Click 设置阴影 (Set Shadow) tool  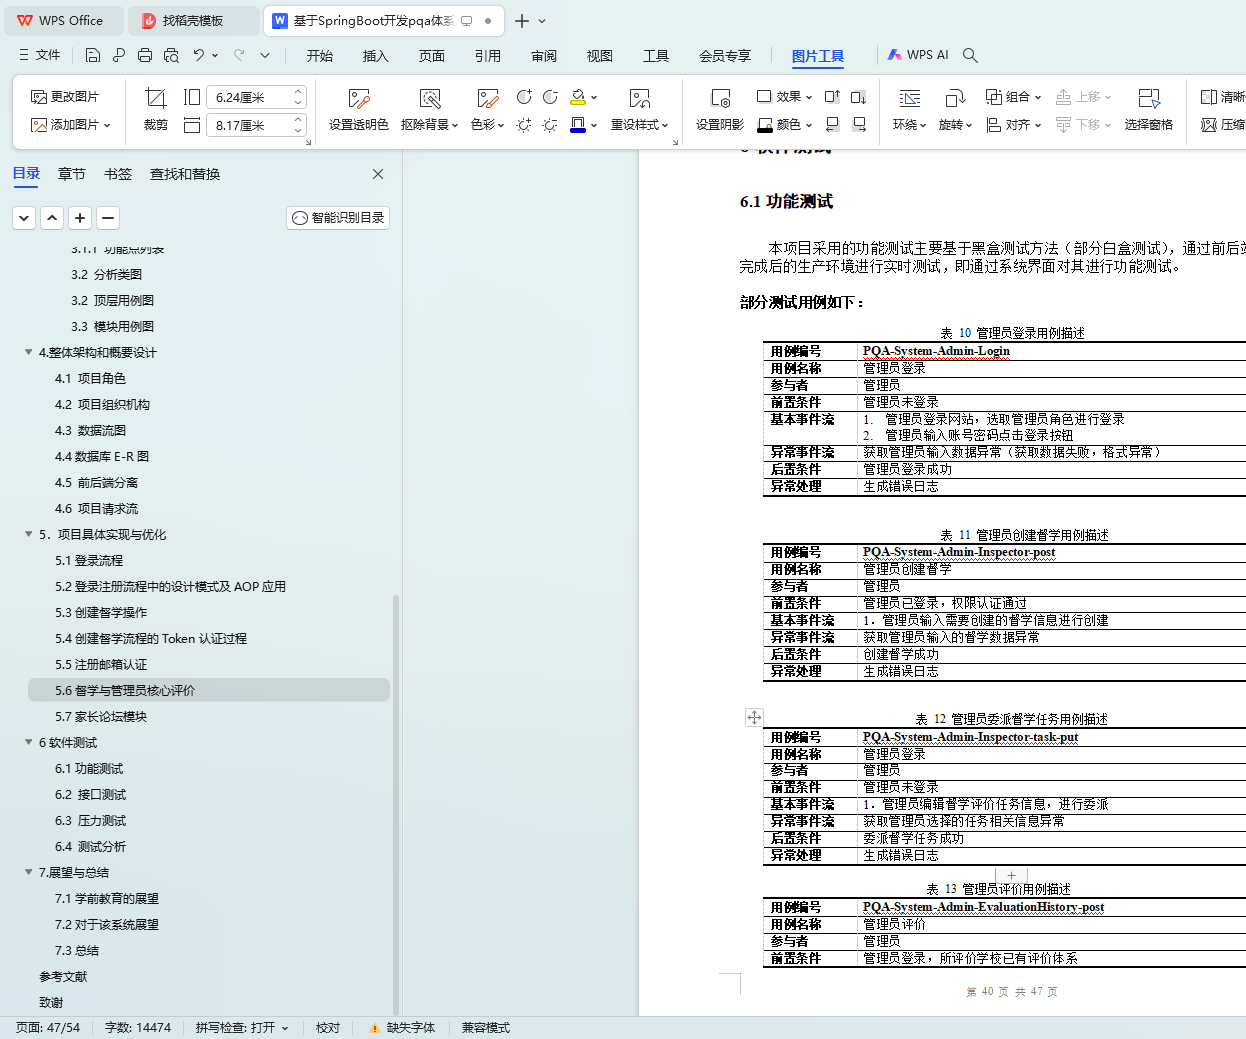(x=720, y=110)
